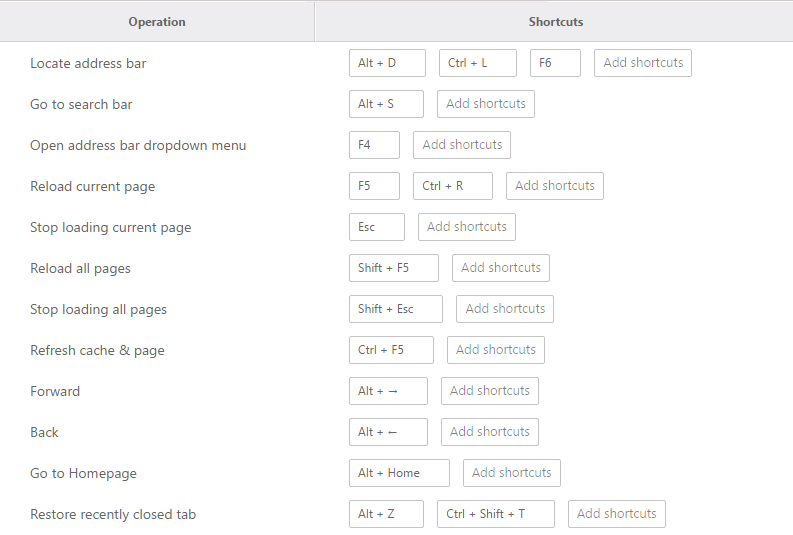Click the Alt + S shortcut box
793x535 pixels.
(x=386, y=104)
